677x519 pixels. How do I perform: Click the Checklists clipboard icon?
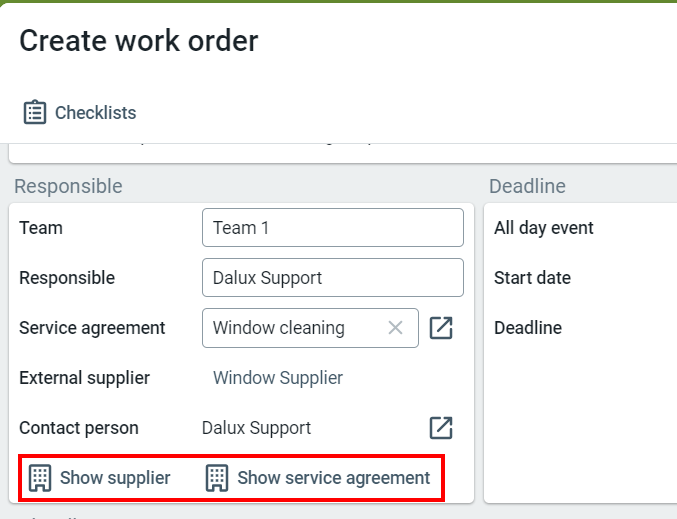pos(35,112)
